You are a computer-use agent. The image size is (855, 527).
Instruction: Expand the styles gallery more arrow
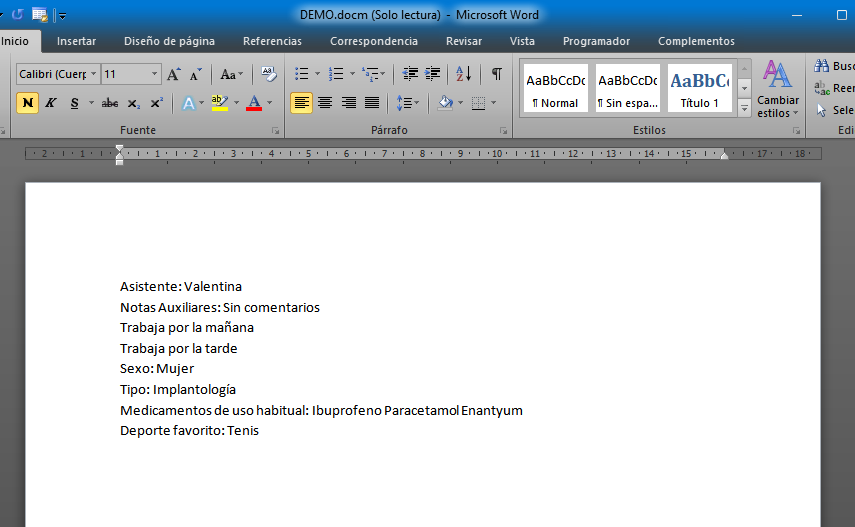744,108
